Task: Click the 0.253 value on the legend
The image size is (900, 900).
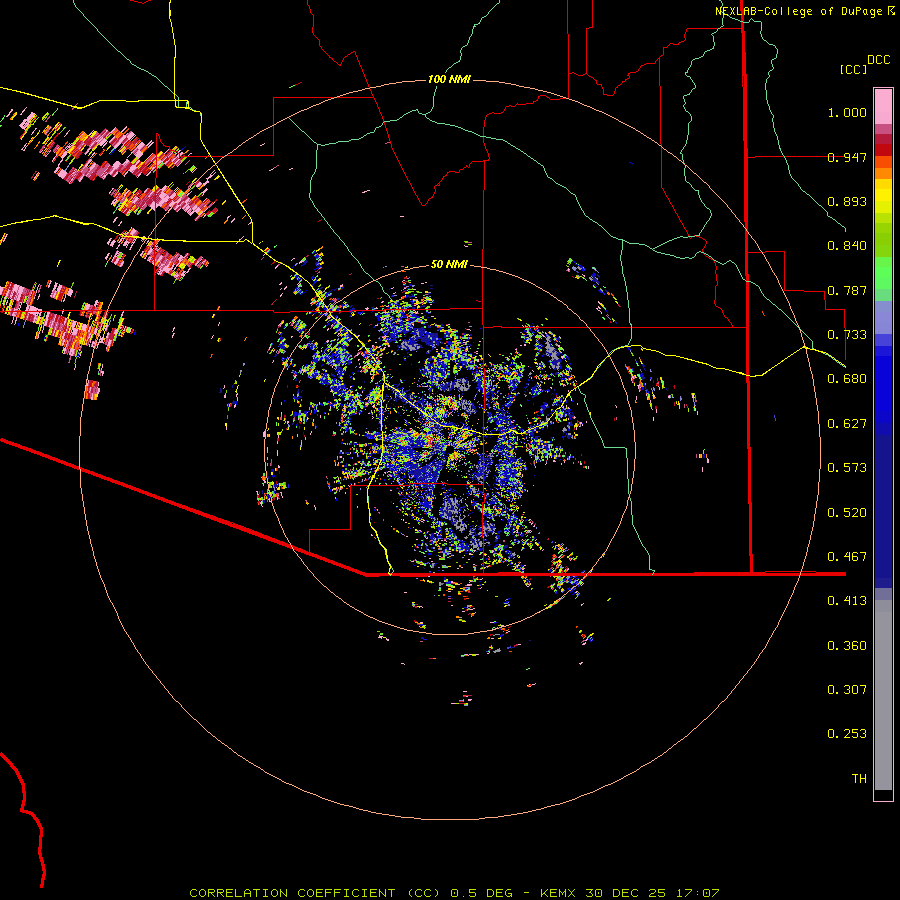Action: pyautogui.click(x=847, y=734)
